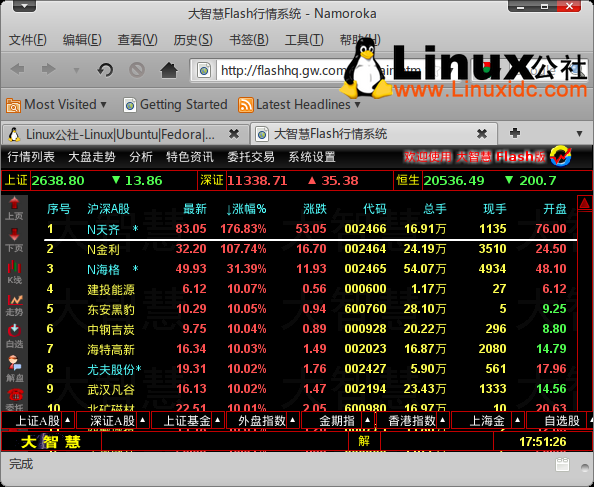
Task: Click the 大智慧 Flash logo icon
Action: click(561, 156)
